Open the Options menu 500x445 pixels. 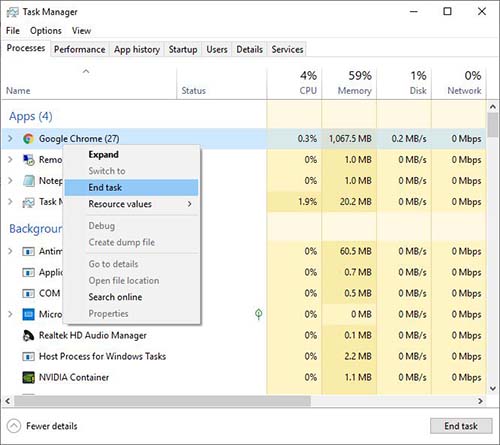tap(46, 31)
